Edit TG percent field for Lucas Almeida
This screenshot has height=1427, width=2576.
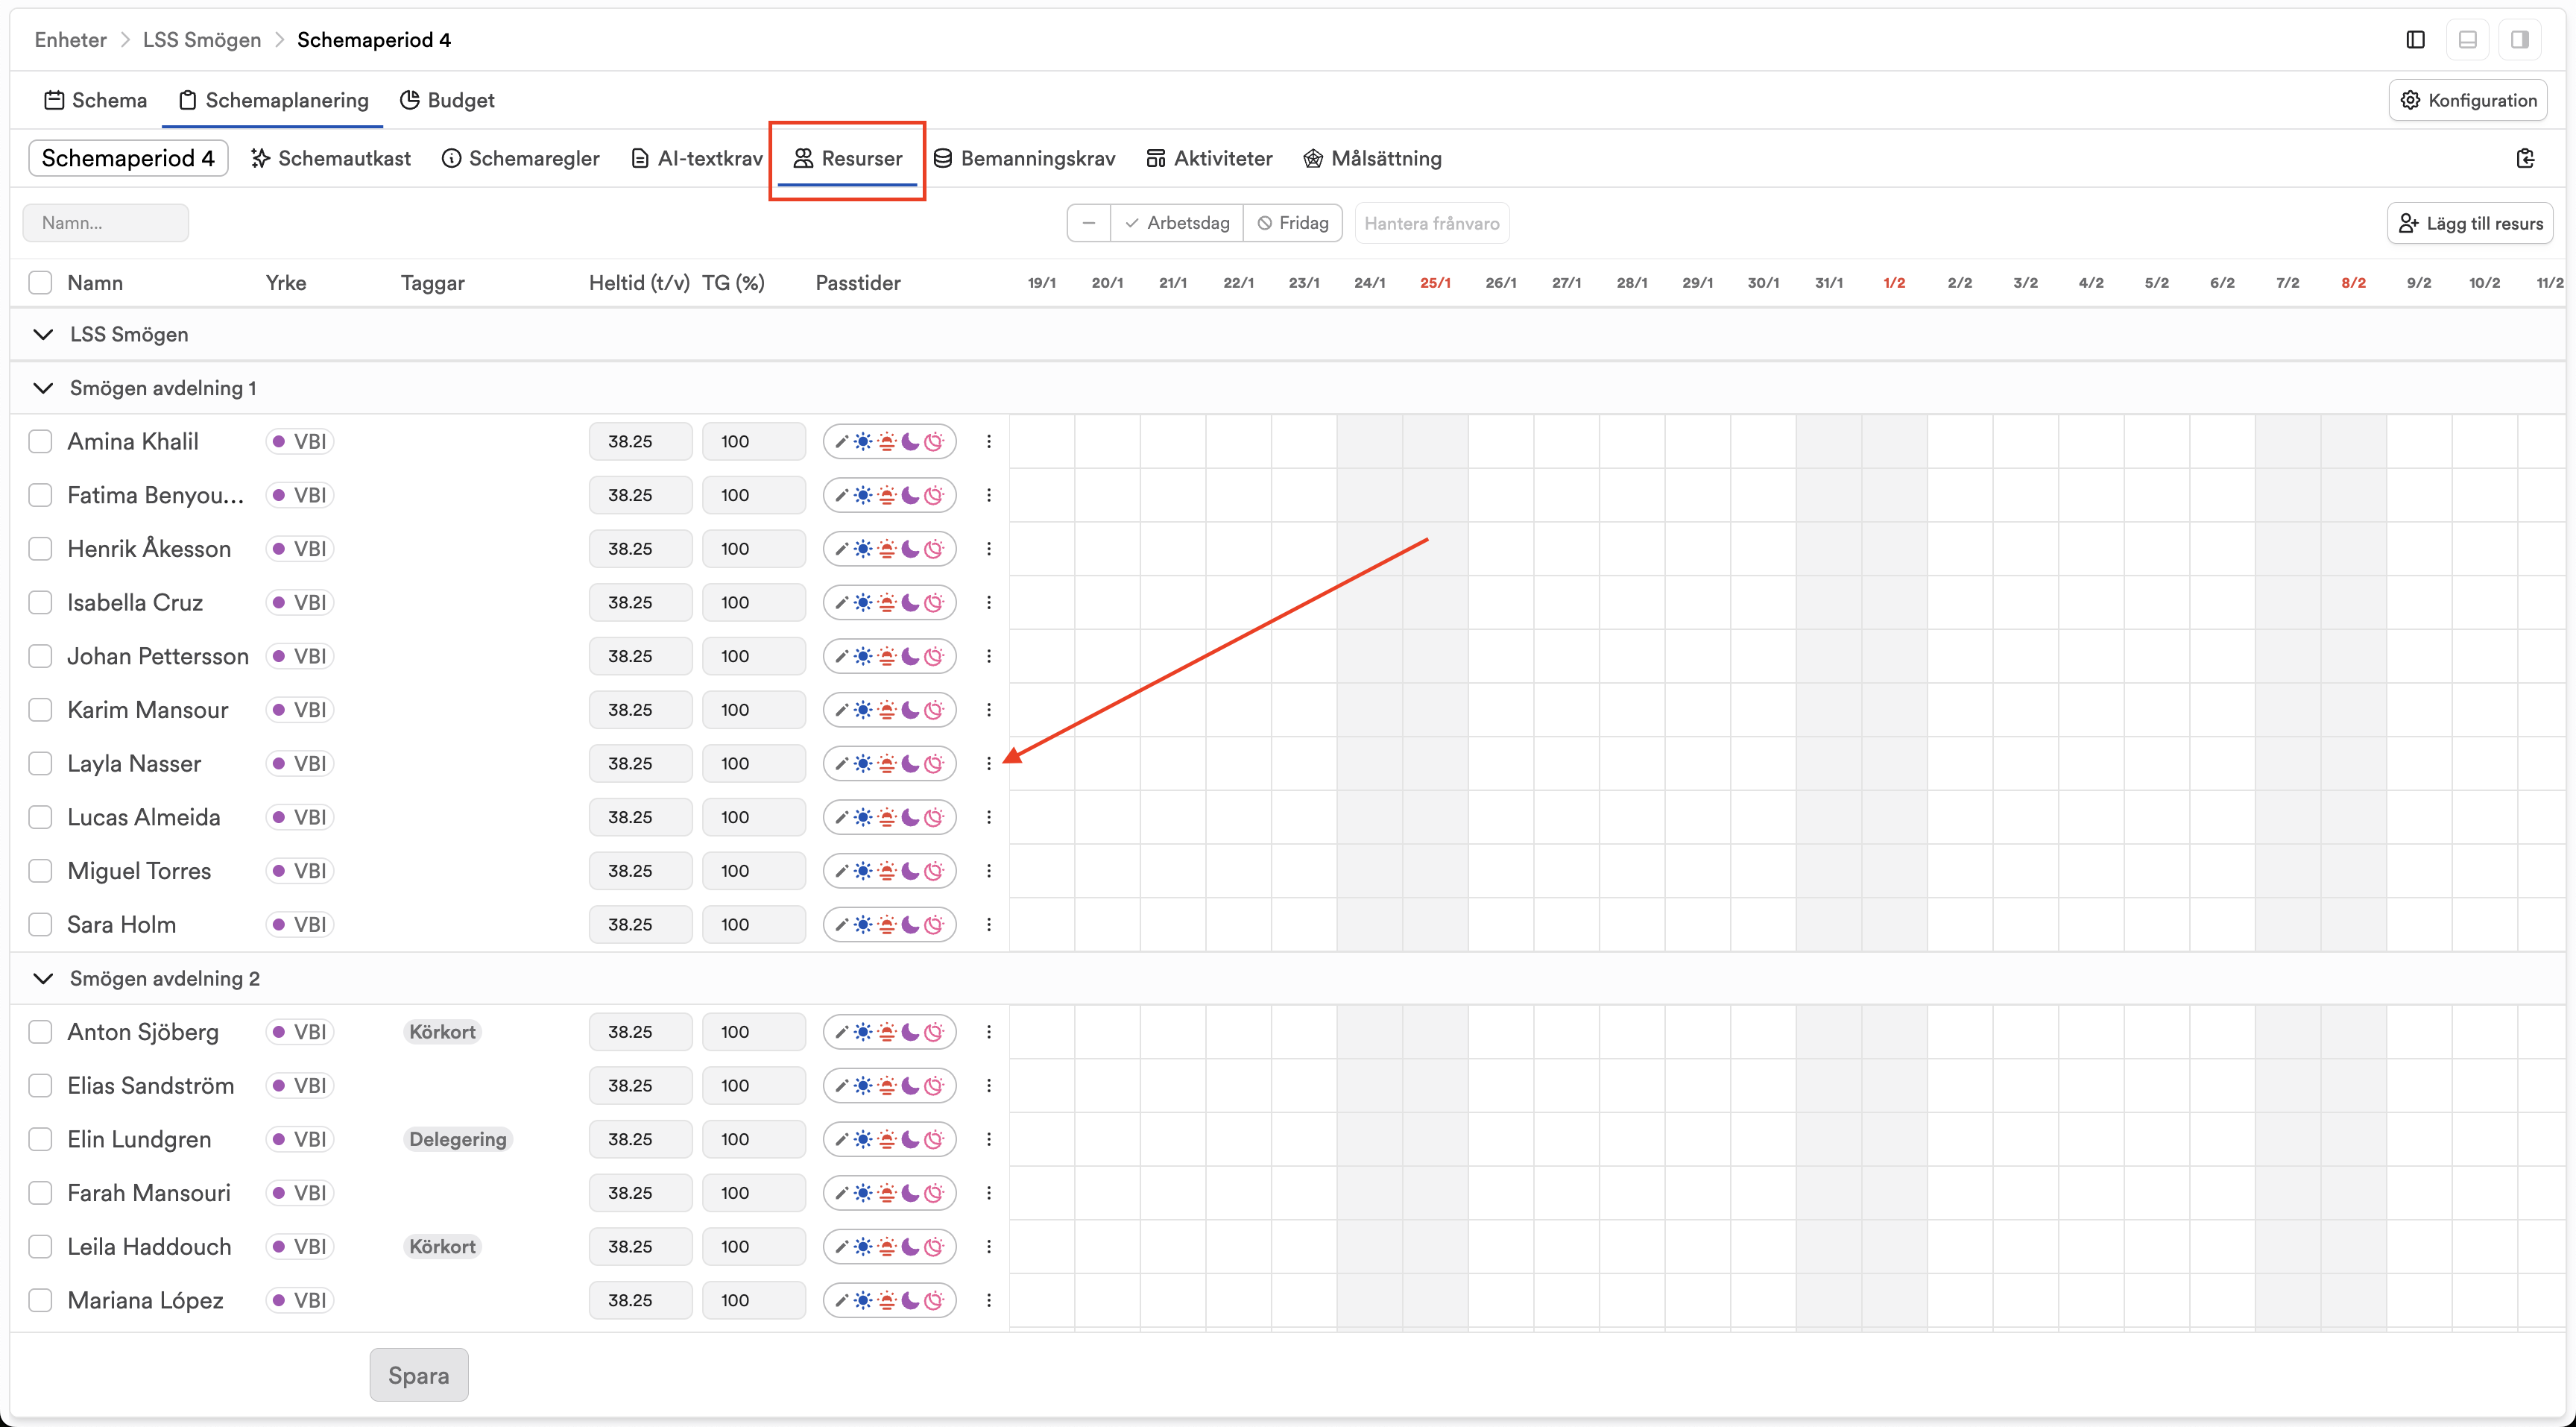click(753, 817)
